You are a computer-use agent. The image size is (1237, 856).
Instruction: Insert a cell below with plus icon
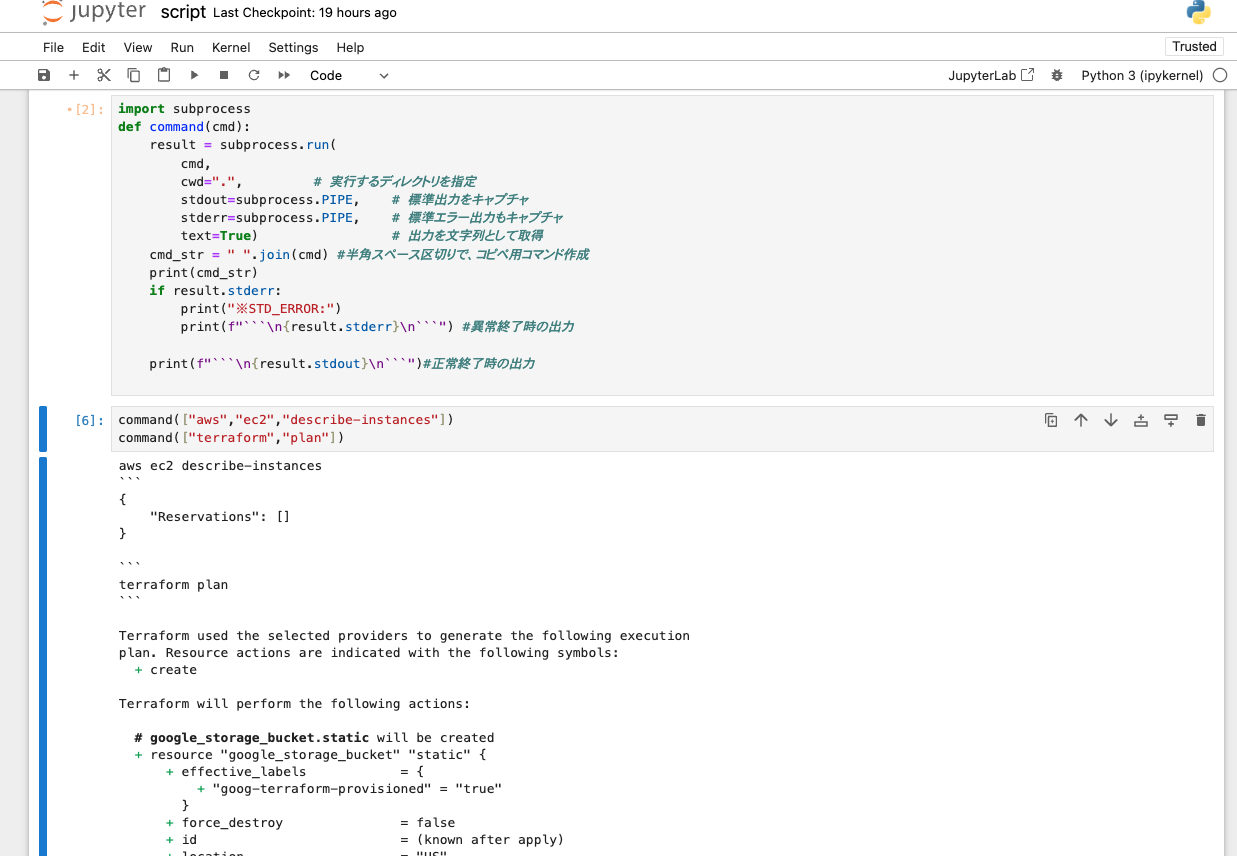(x=74, y=75)
